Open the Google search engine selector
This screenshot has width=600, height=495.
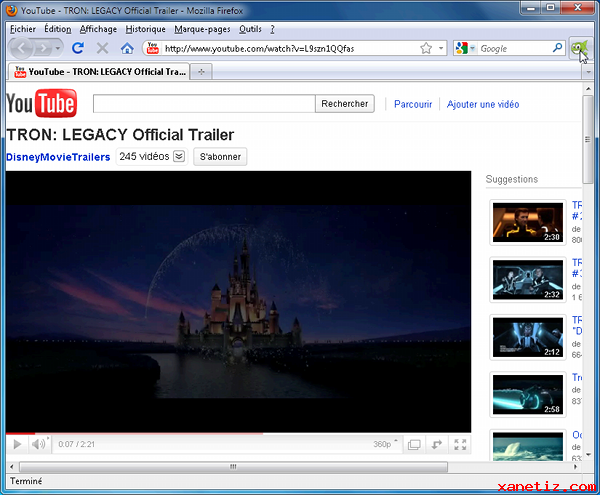coord(465,48)
